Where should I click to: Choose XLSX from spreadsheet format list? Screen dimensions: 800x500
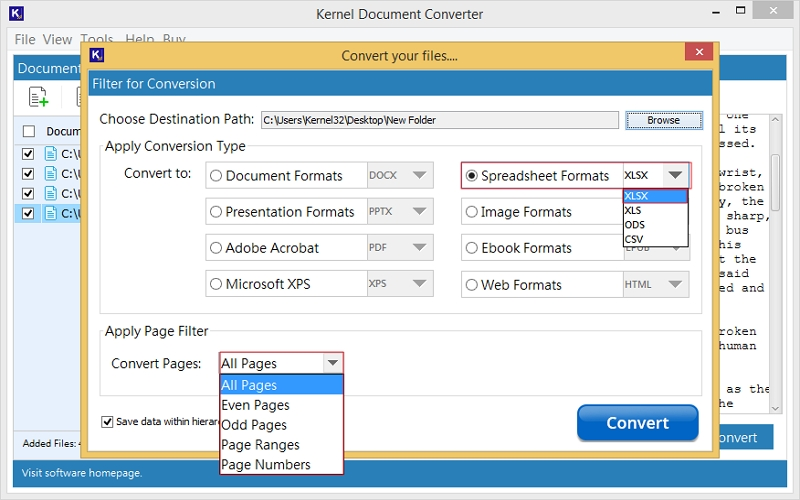coord(655,196)
